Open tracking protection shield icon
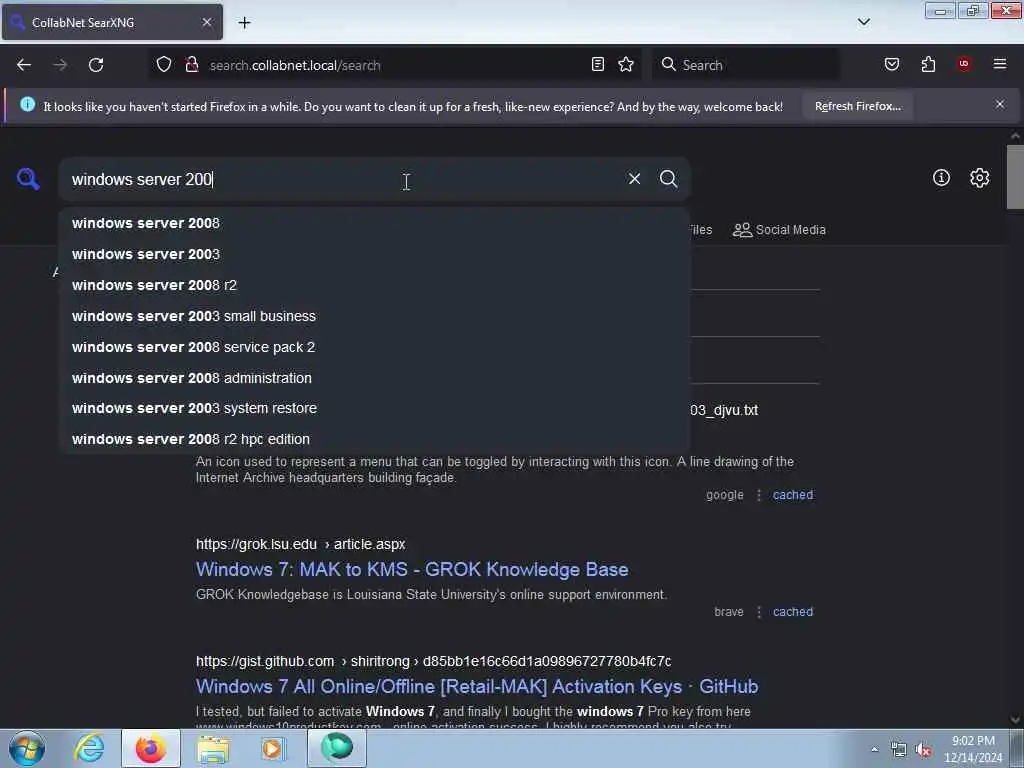The width and height of the screenshot is (1024, 768). click(x=164, y=65)
